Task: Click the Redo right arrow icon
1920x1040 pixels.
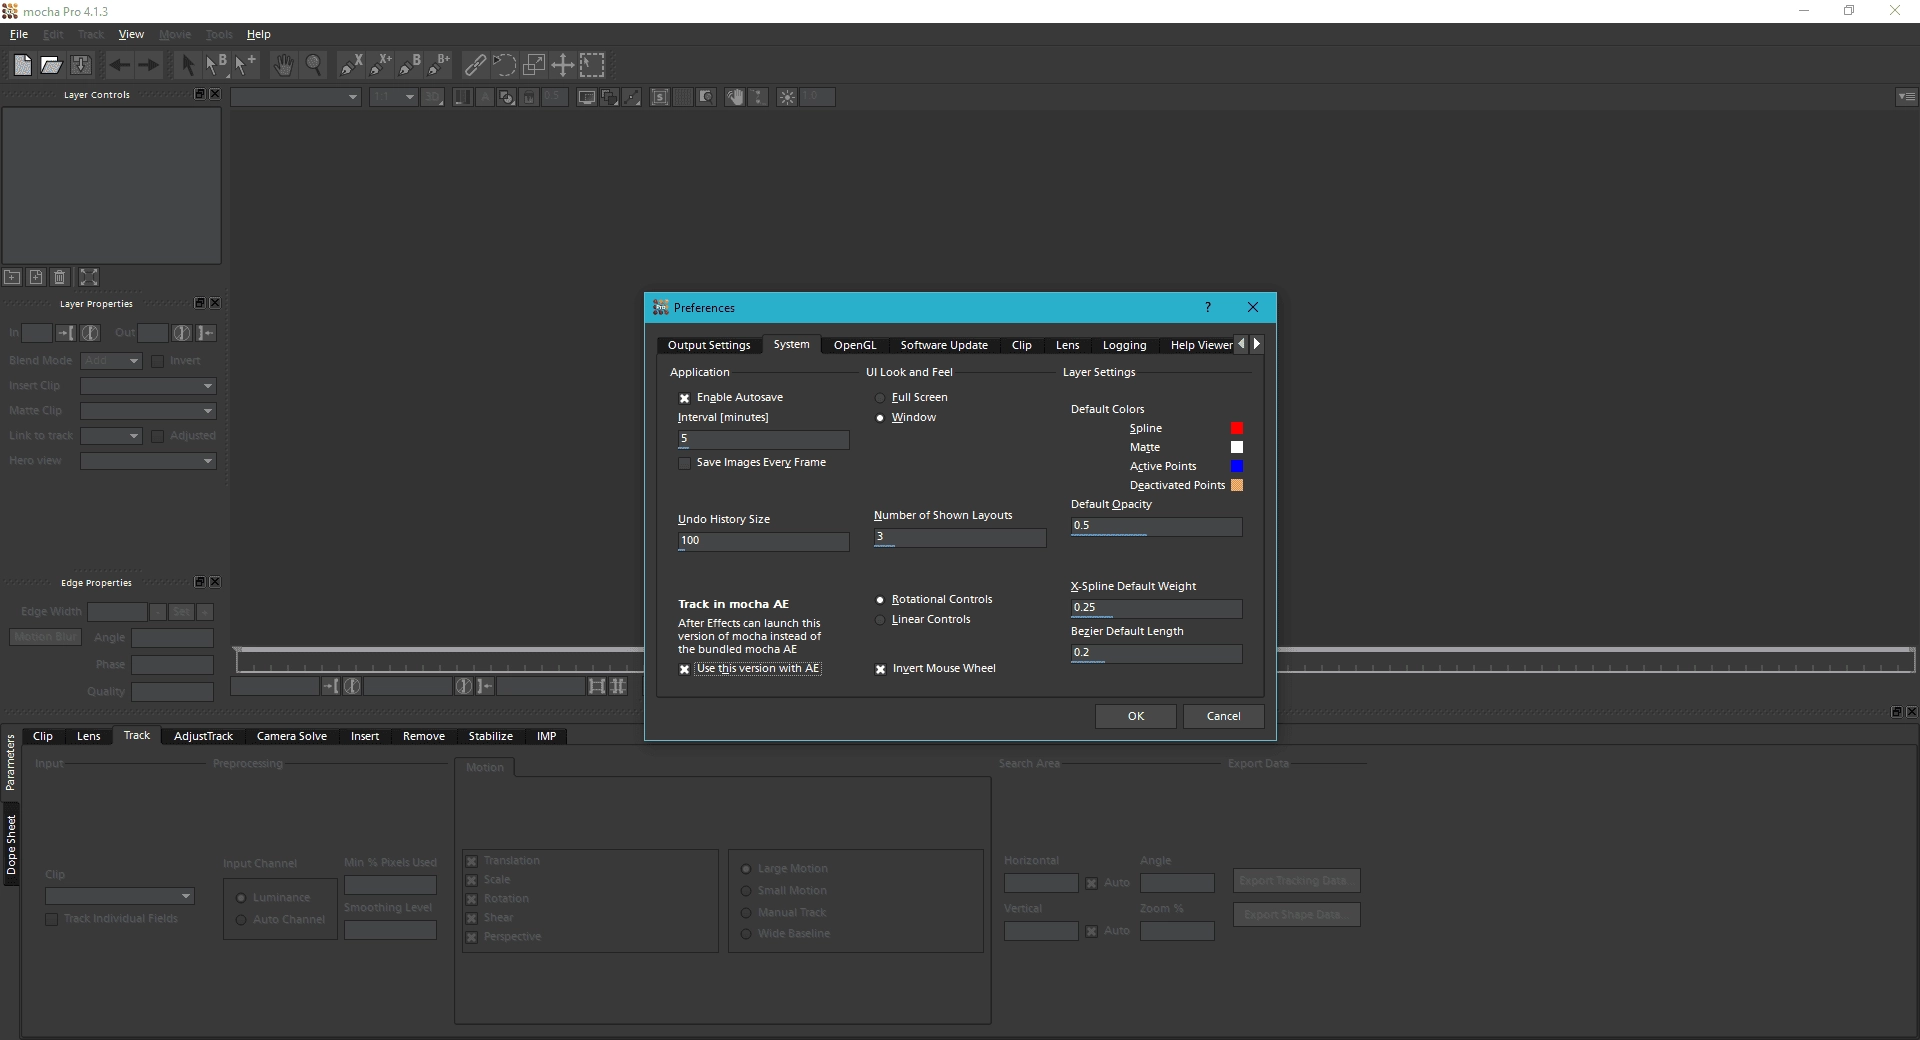Action: pyautogui.click(x=148, y=65)
